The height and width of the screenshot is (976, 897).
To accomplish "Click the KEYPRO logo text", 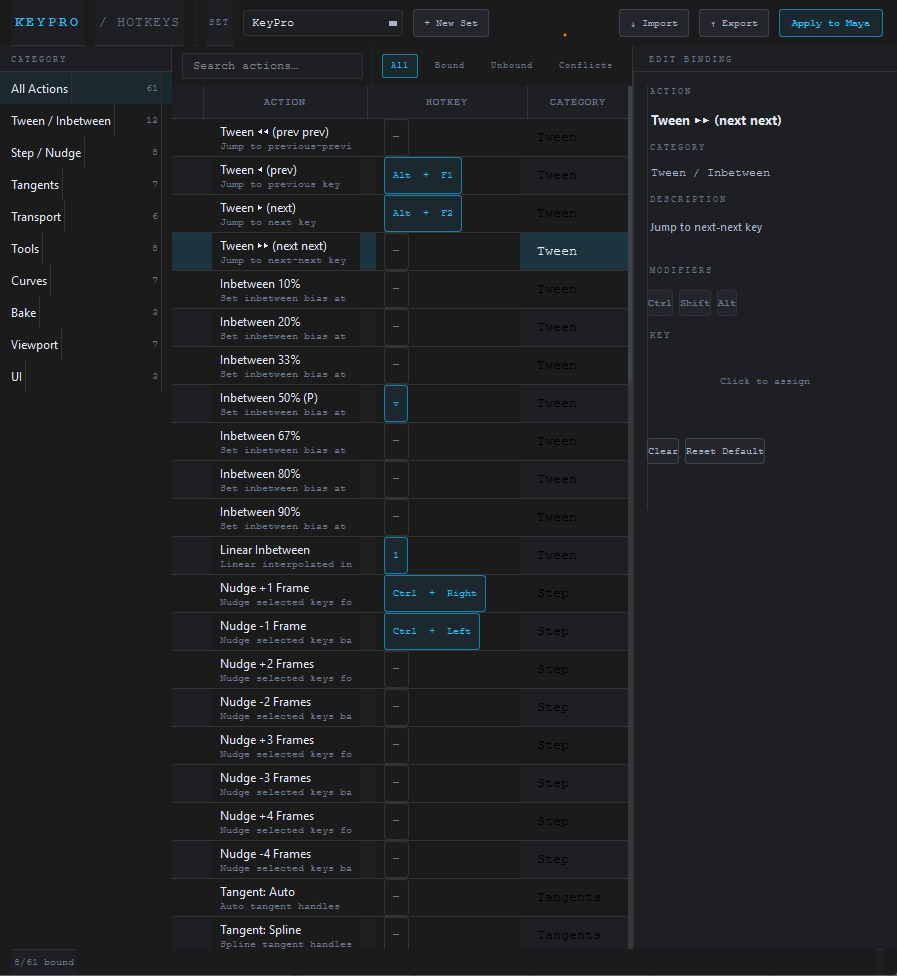I will pyautogui.click(x=47, y=22).
